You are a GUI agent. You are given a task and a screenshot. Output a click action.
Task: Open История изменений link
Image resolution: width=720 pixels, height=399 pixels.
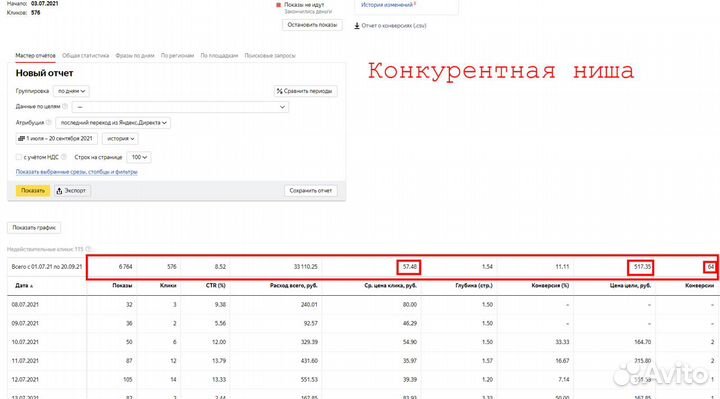[x=387, y=5]
